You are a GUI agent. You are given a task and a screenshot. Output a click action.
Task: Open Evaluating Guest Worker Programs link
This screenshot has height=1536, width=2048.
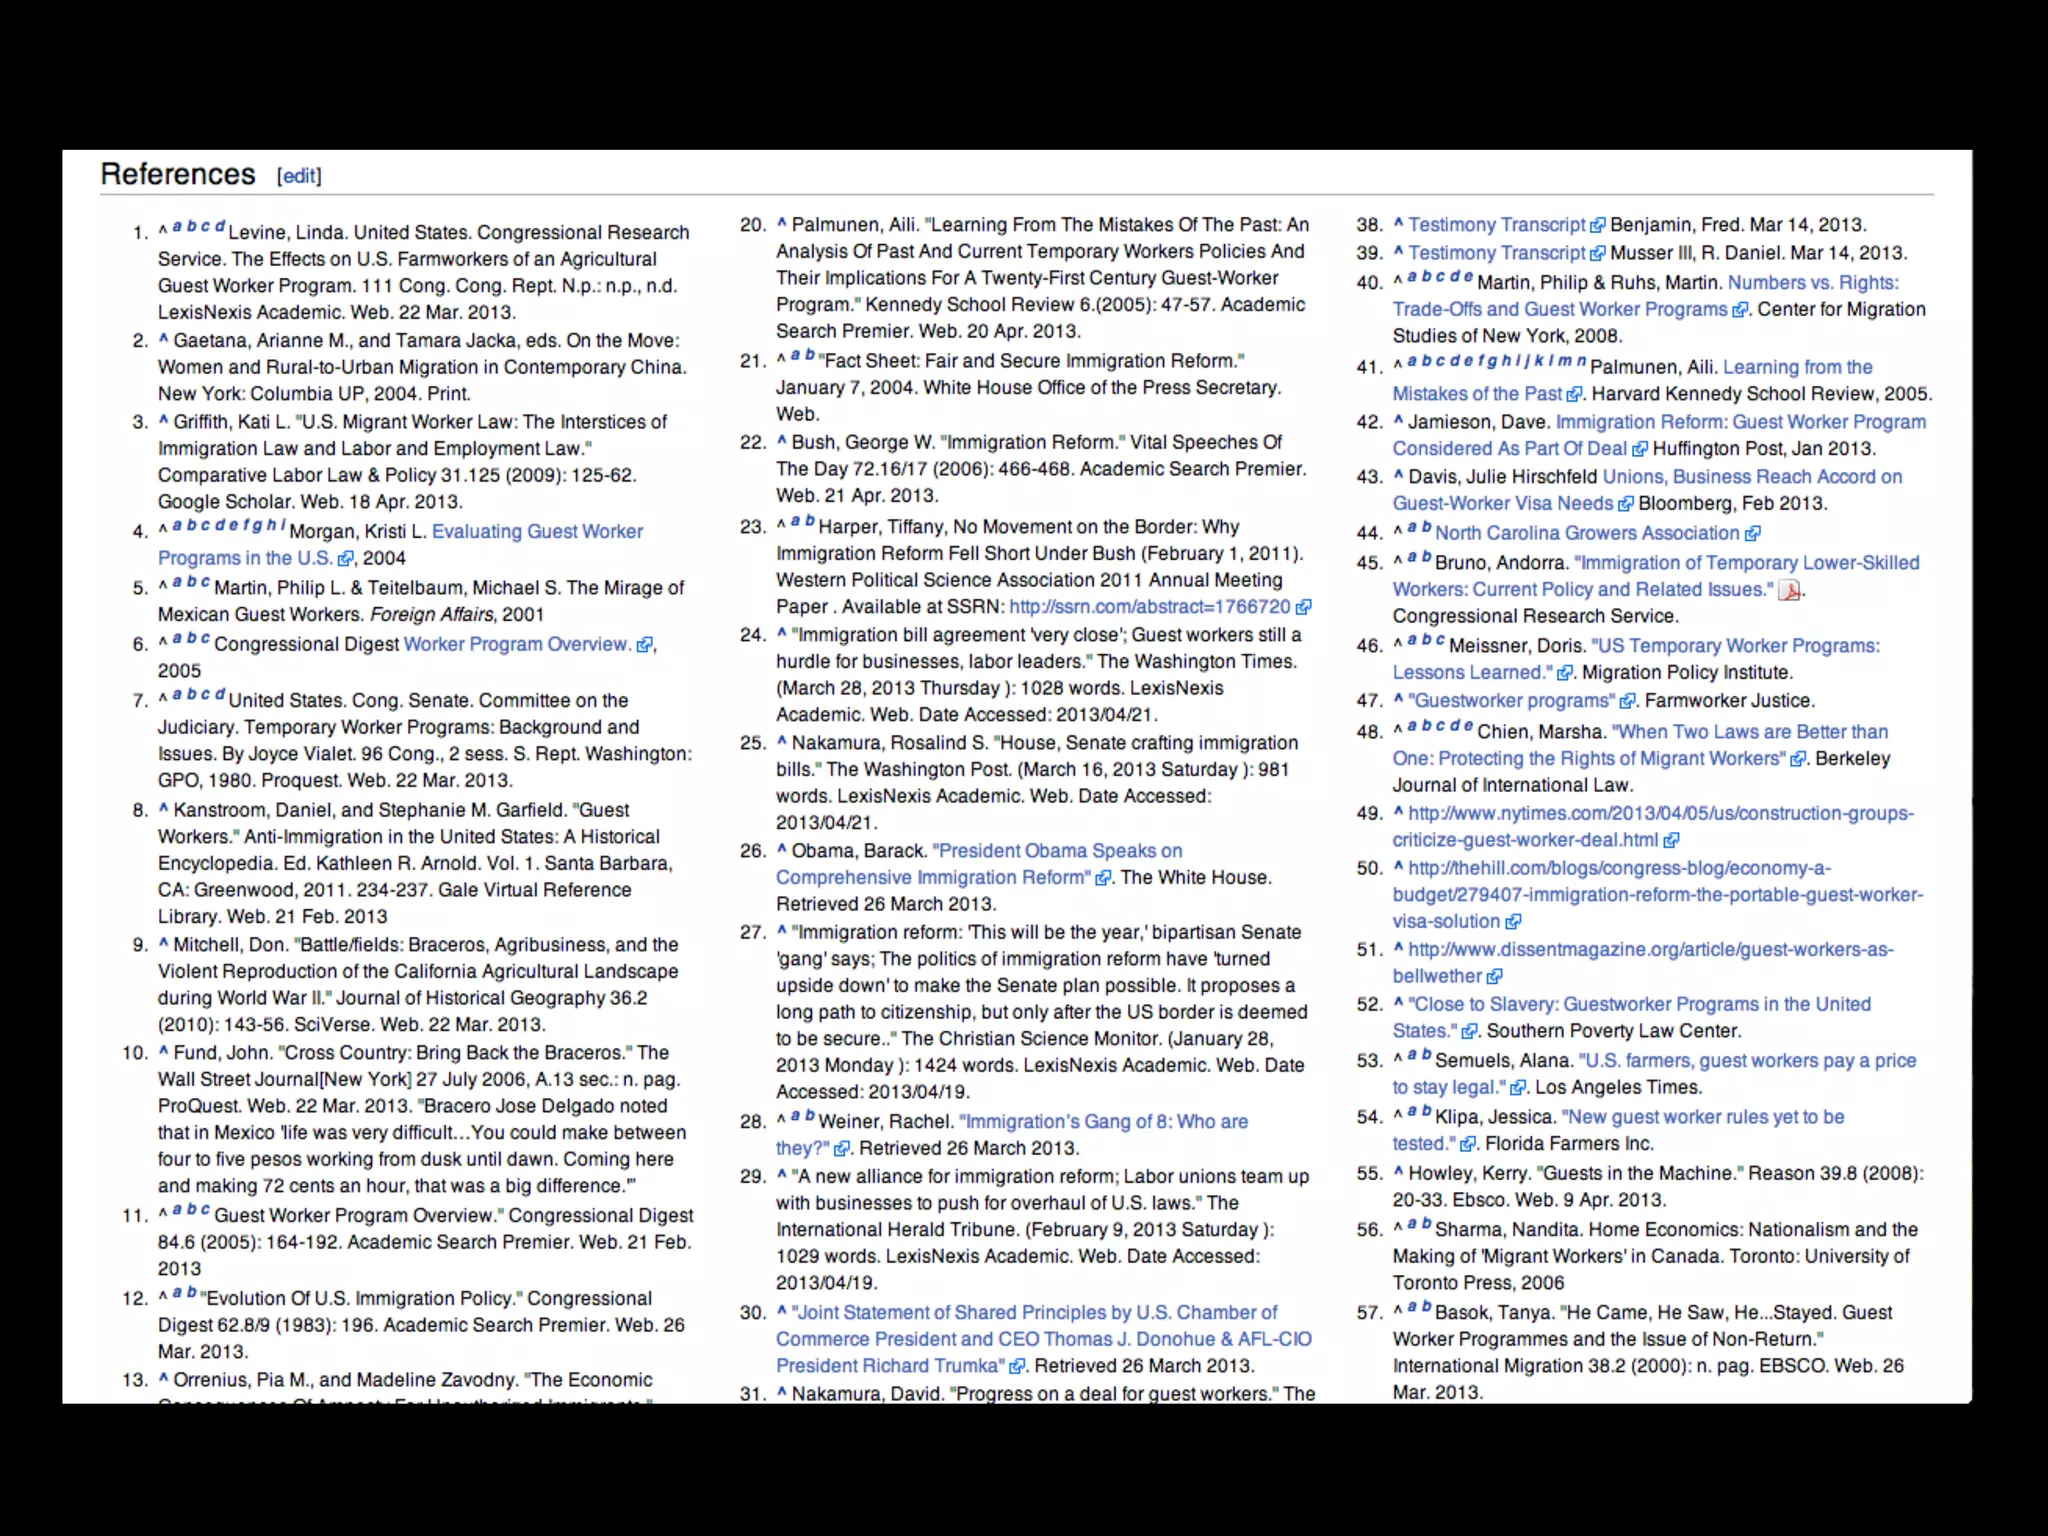pyautogui.click(x=537, y=532)
